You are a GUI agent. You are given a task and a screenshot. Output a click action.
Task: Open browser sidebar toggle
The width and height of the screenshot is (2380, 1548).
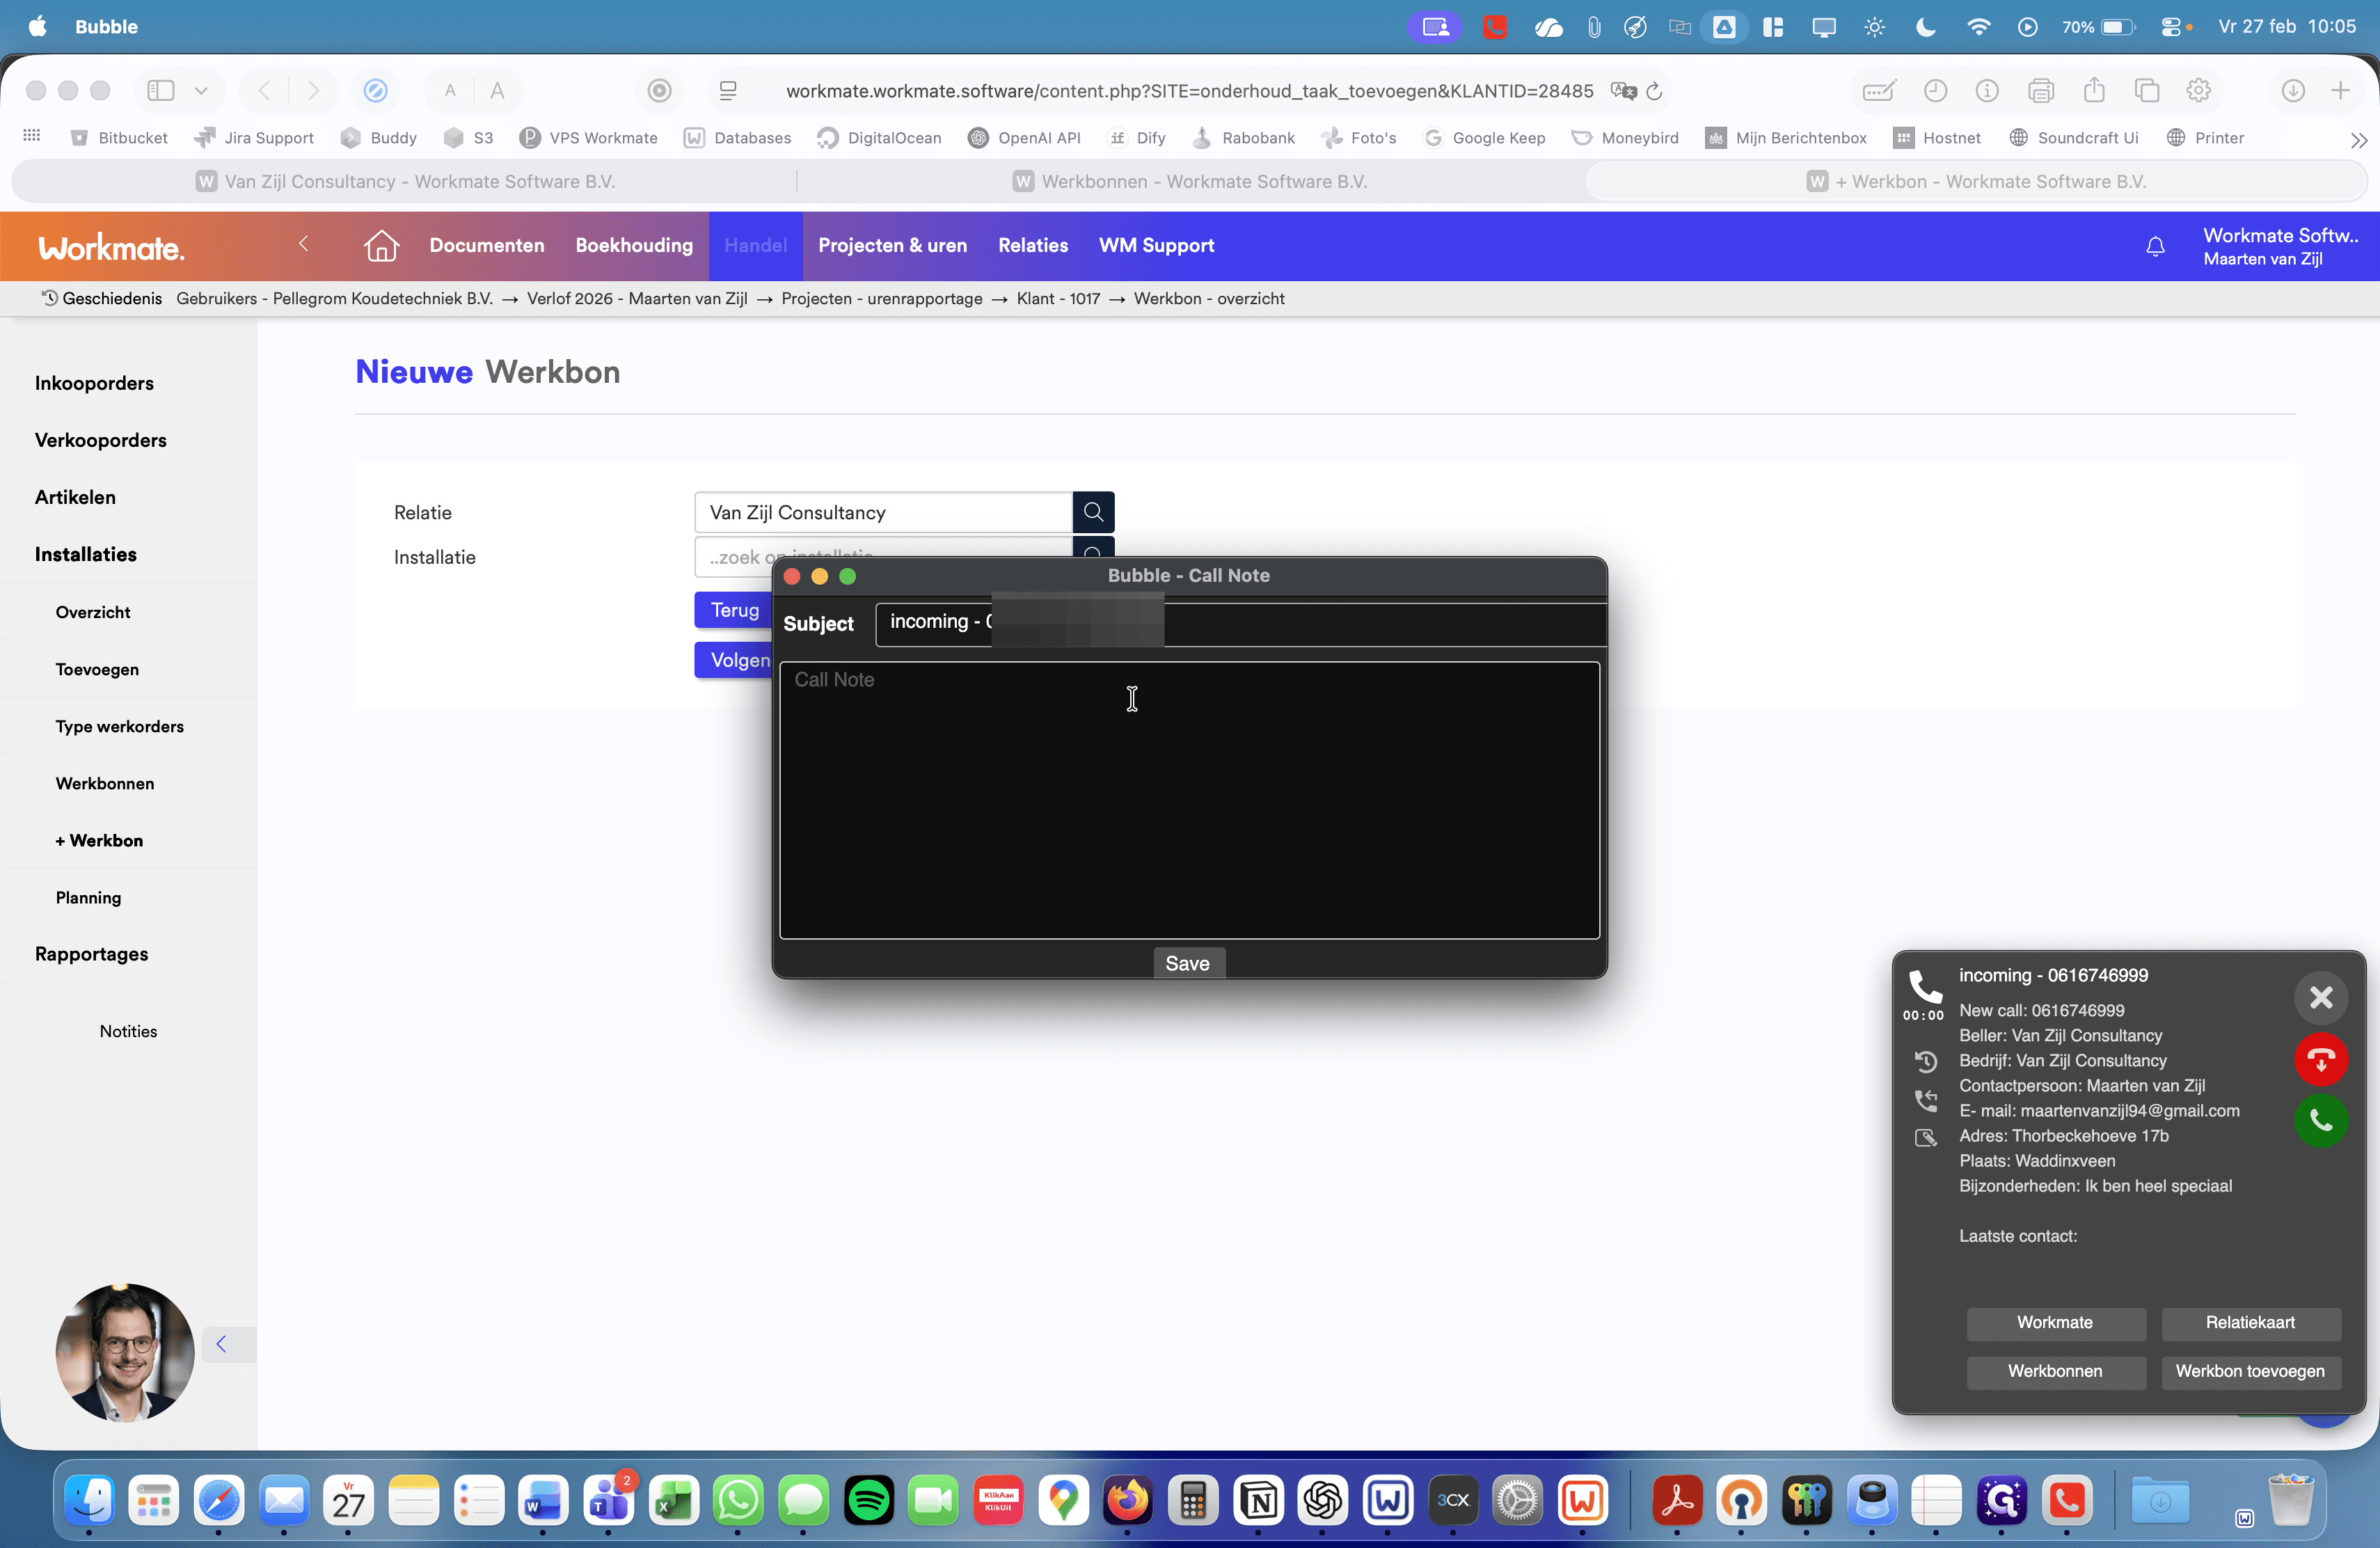pyautogui.click(x=160, y=90)
